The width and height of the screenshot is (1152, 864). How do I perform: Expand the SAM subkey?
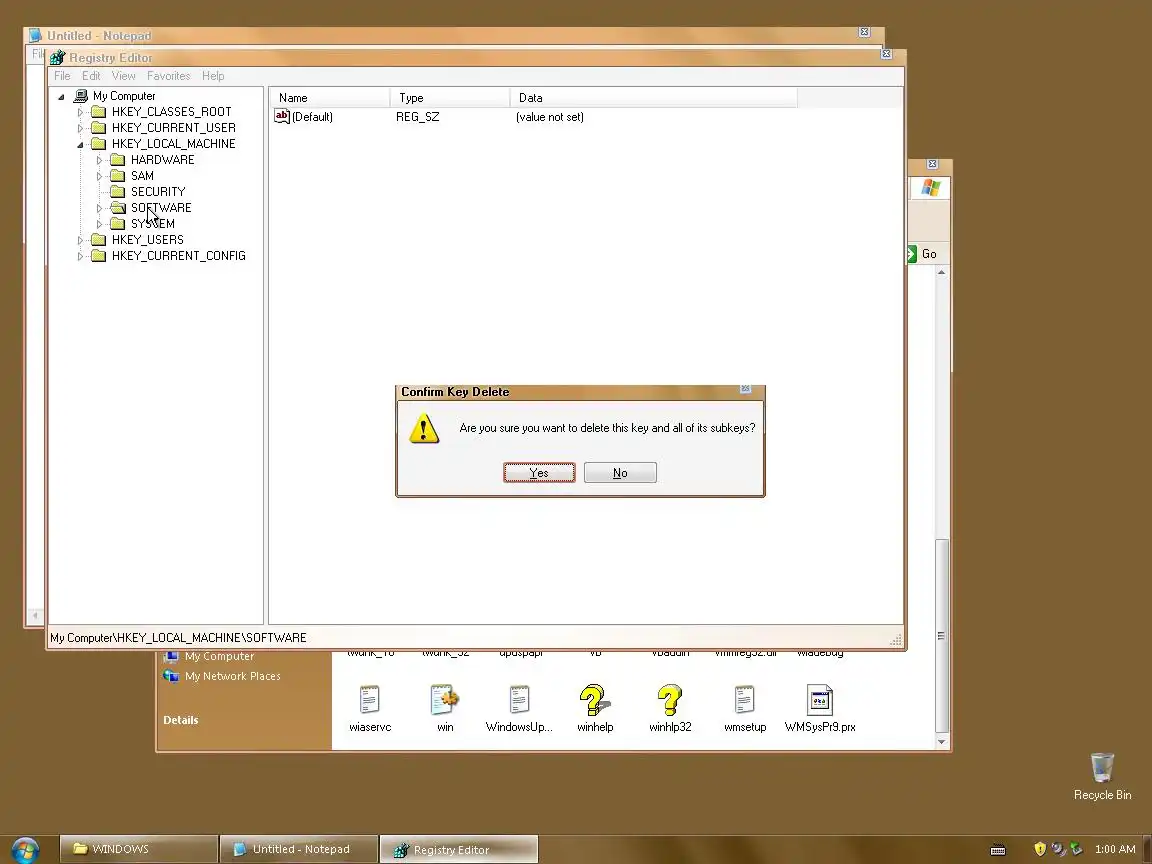coord(99,176)
